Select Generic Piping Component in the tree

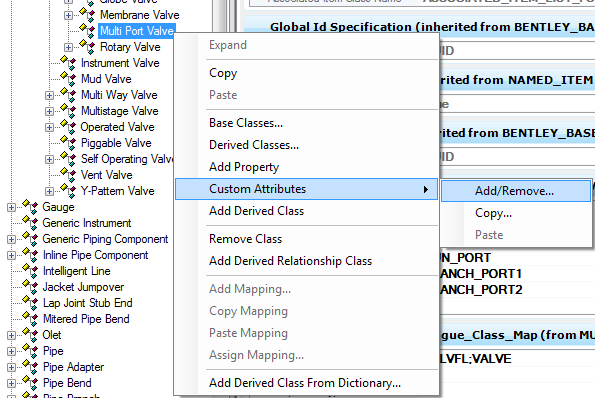105,239
